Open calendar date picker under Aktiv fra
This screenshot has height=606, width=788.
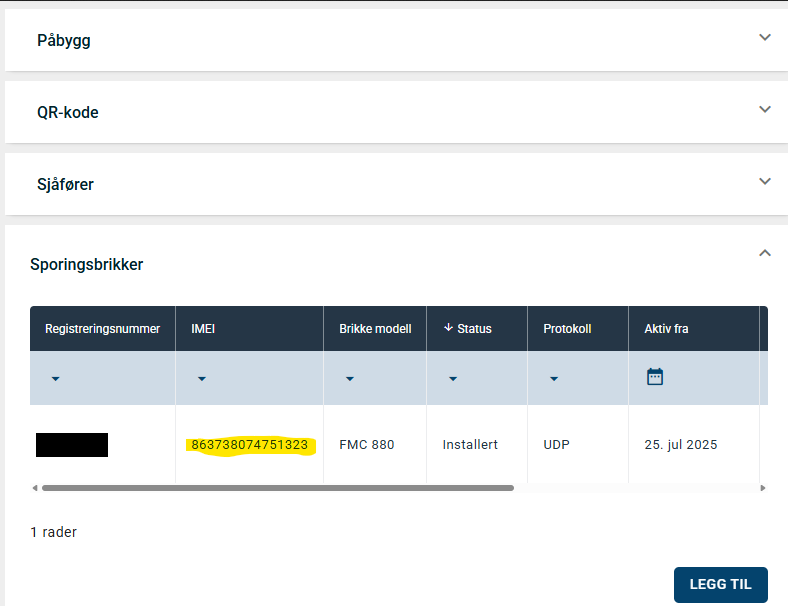point(655,377)
